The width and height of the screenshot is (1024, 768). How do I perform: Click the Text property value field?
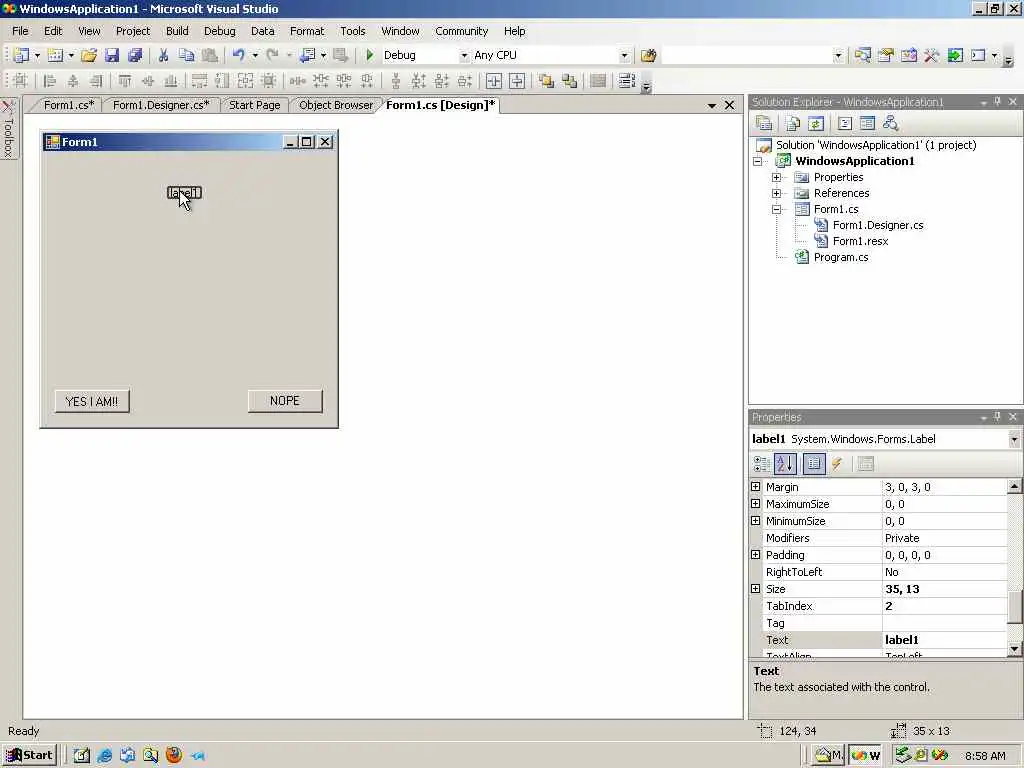coord(944,640)
